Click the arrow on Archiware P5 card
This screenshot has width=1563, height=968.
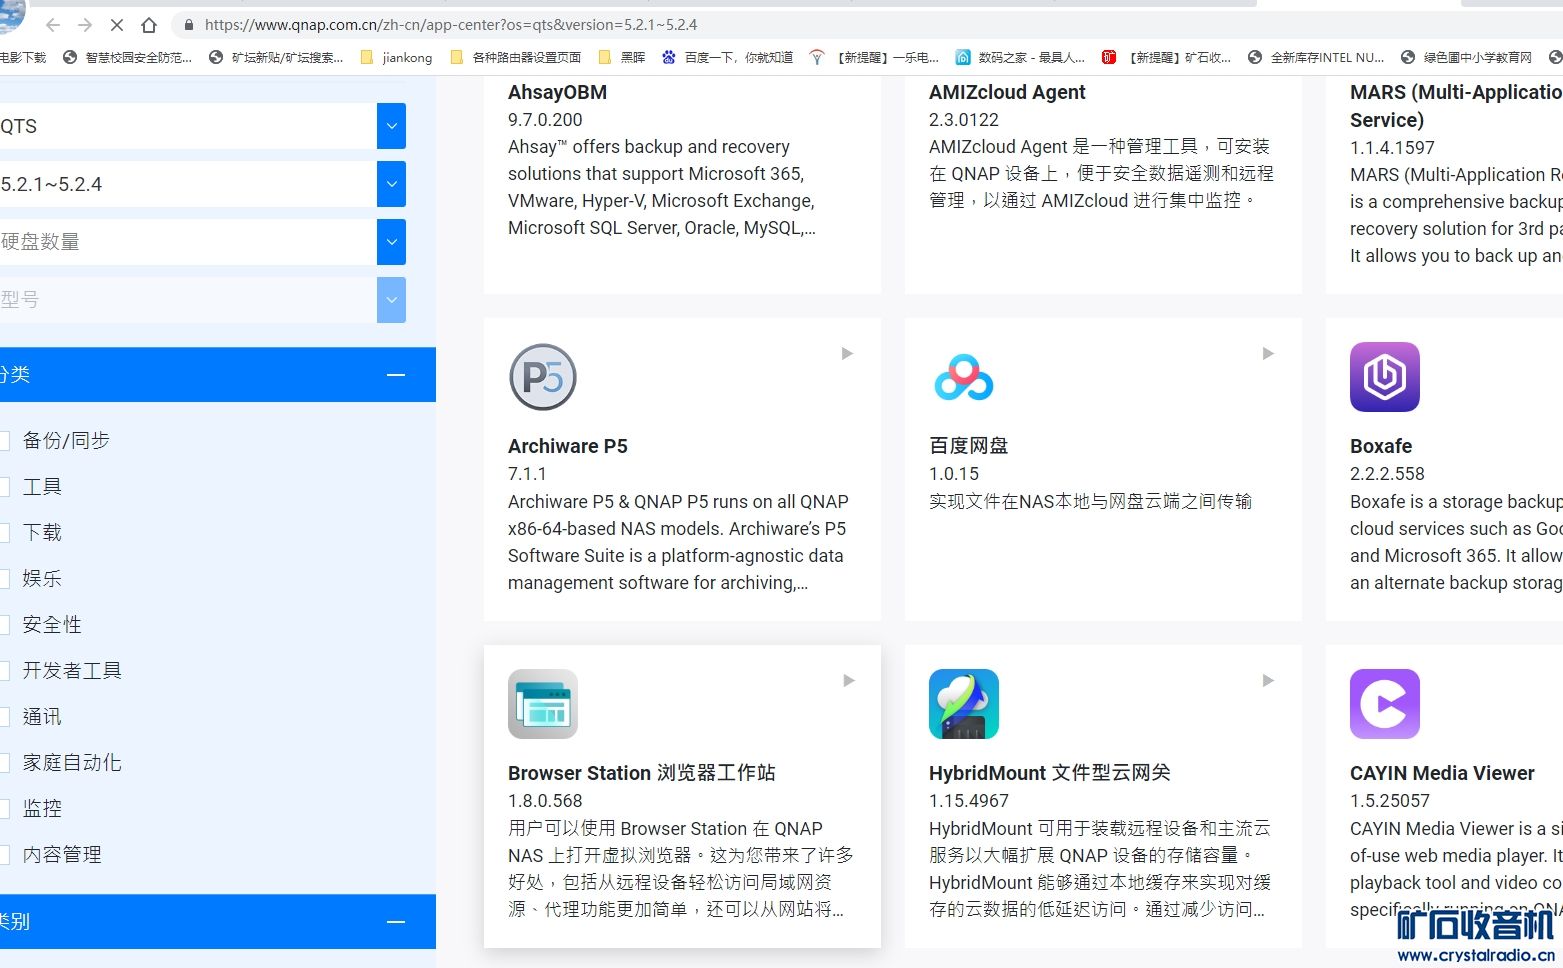click(847, 353)
